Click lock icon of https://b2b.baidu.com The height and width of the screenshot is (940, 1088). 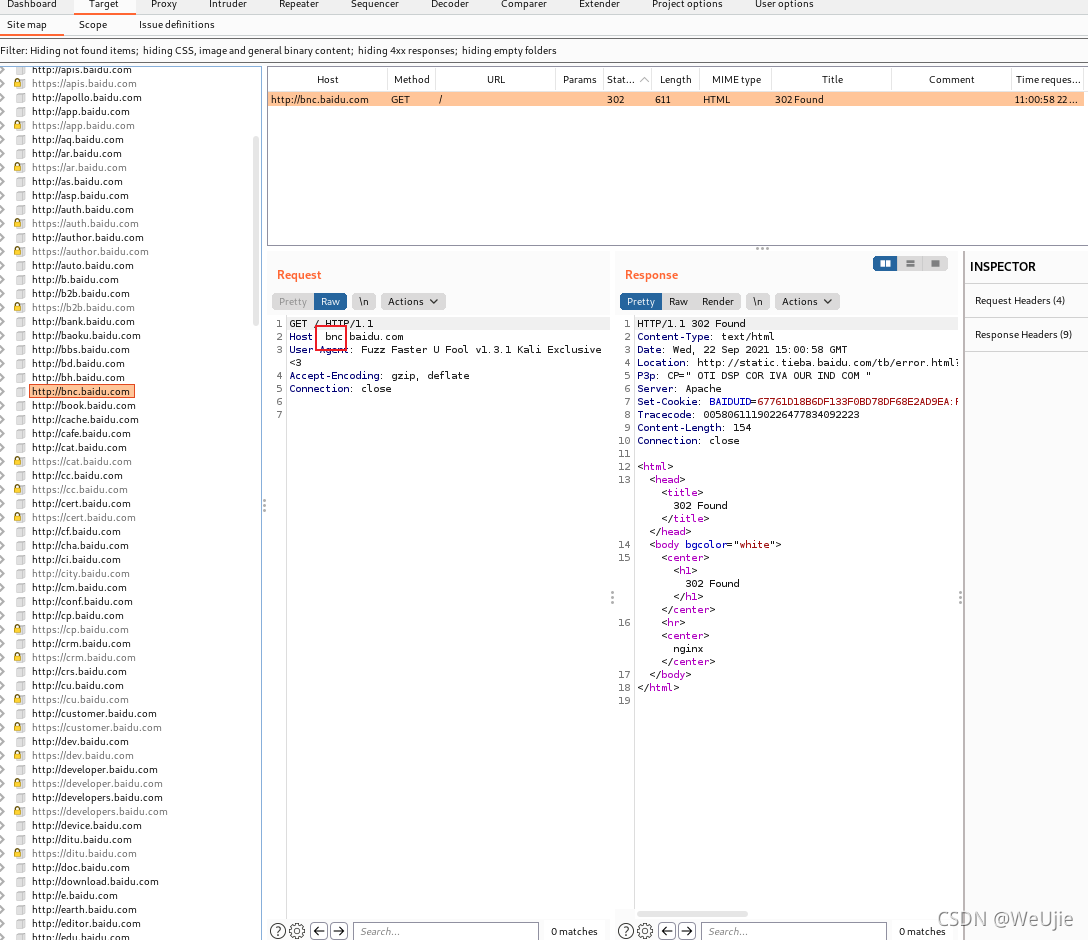pyautogui.click(x=19, y=307)
